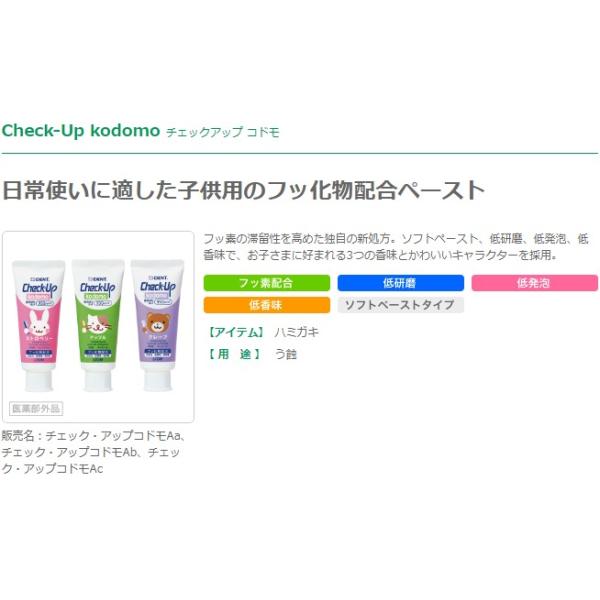Click the cat character icon on green tube
This screenshot has width=600, height=600.
point(97,323)
